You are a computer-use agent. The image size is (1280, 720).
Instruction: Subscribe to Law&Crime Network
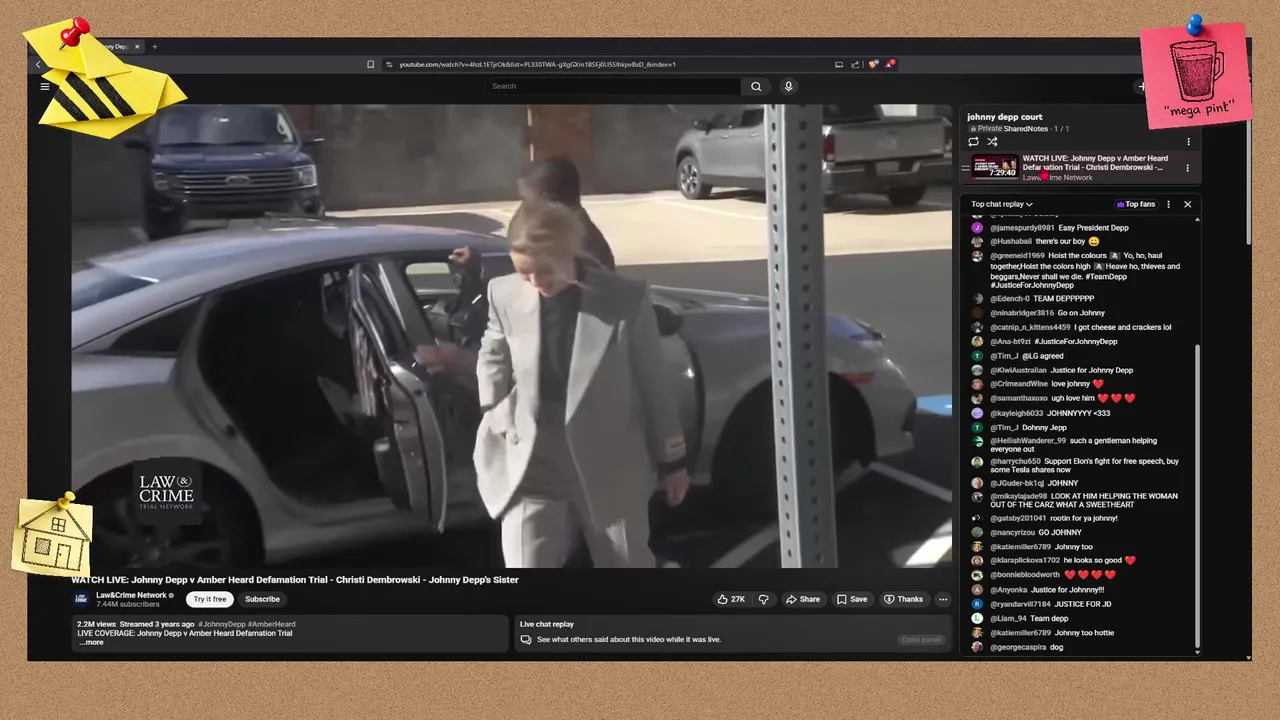(x=262, y=599)
